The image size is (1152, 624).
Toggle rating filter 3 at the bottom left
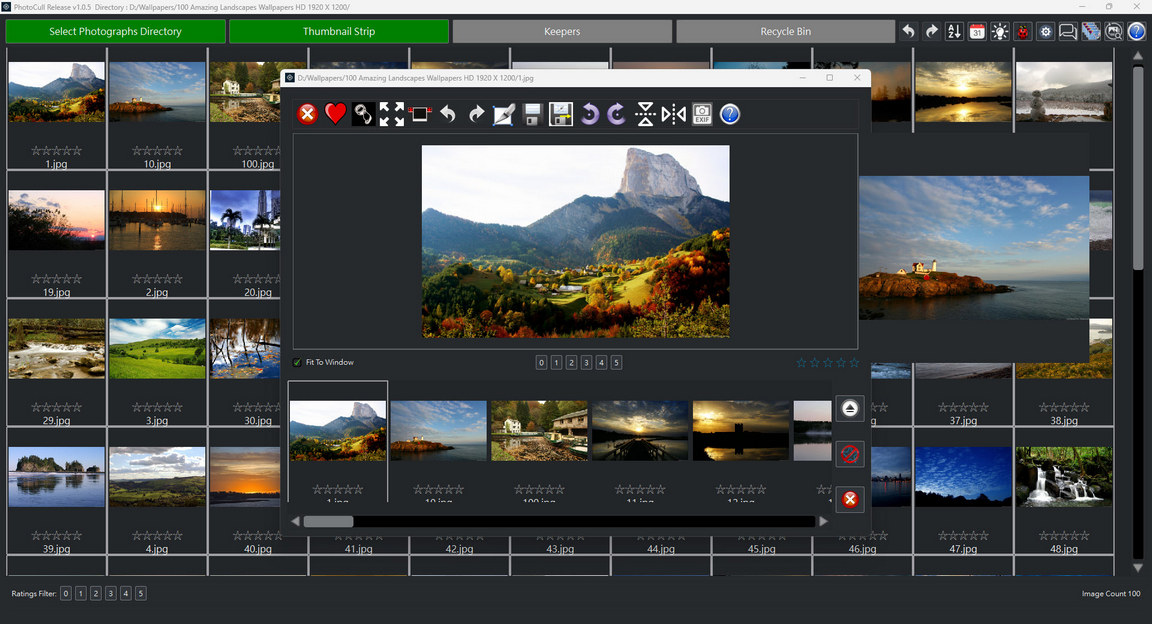pyautogui.click(x=111, y=593)
